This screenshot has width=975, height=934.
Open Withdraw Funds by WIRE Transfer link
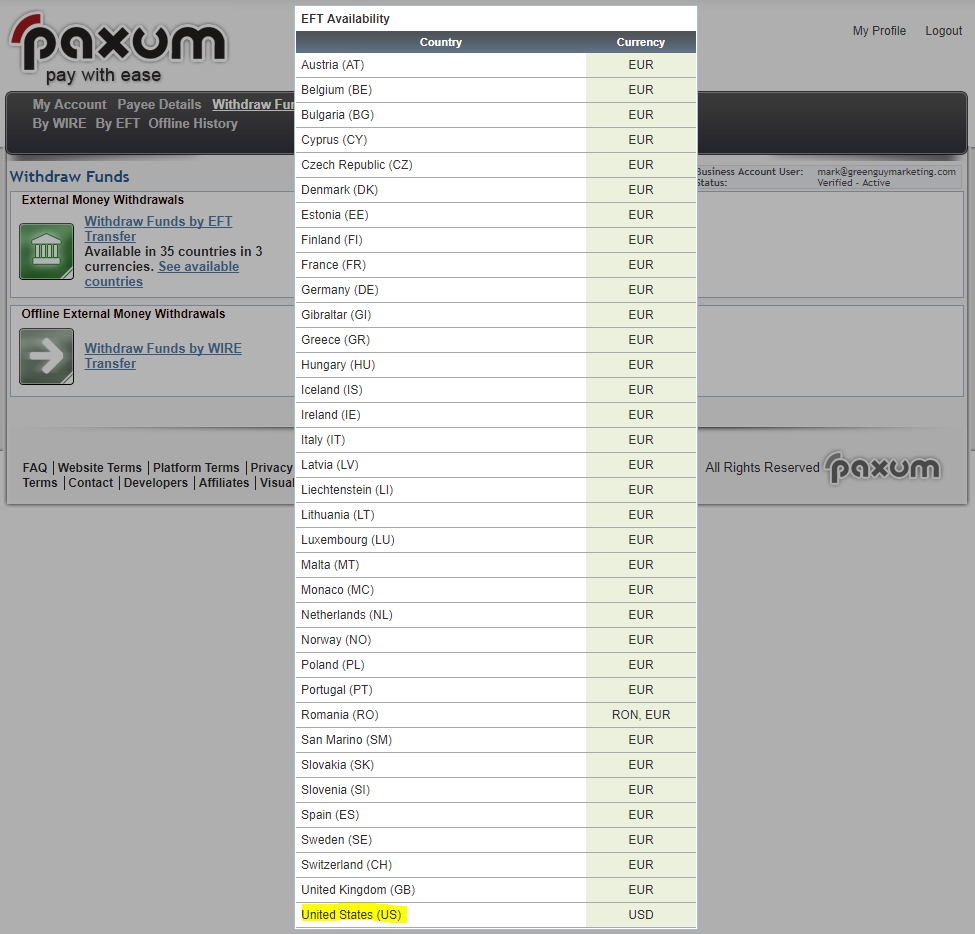pyautogui.click(x=162, y=356)
